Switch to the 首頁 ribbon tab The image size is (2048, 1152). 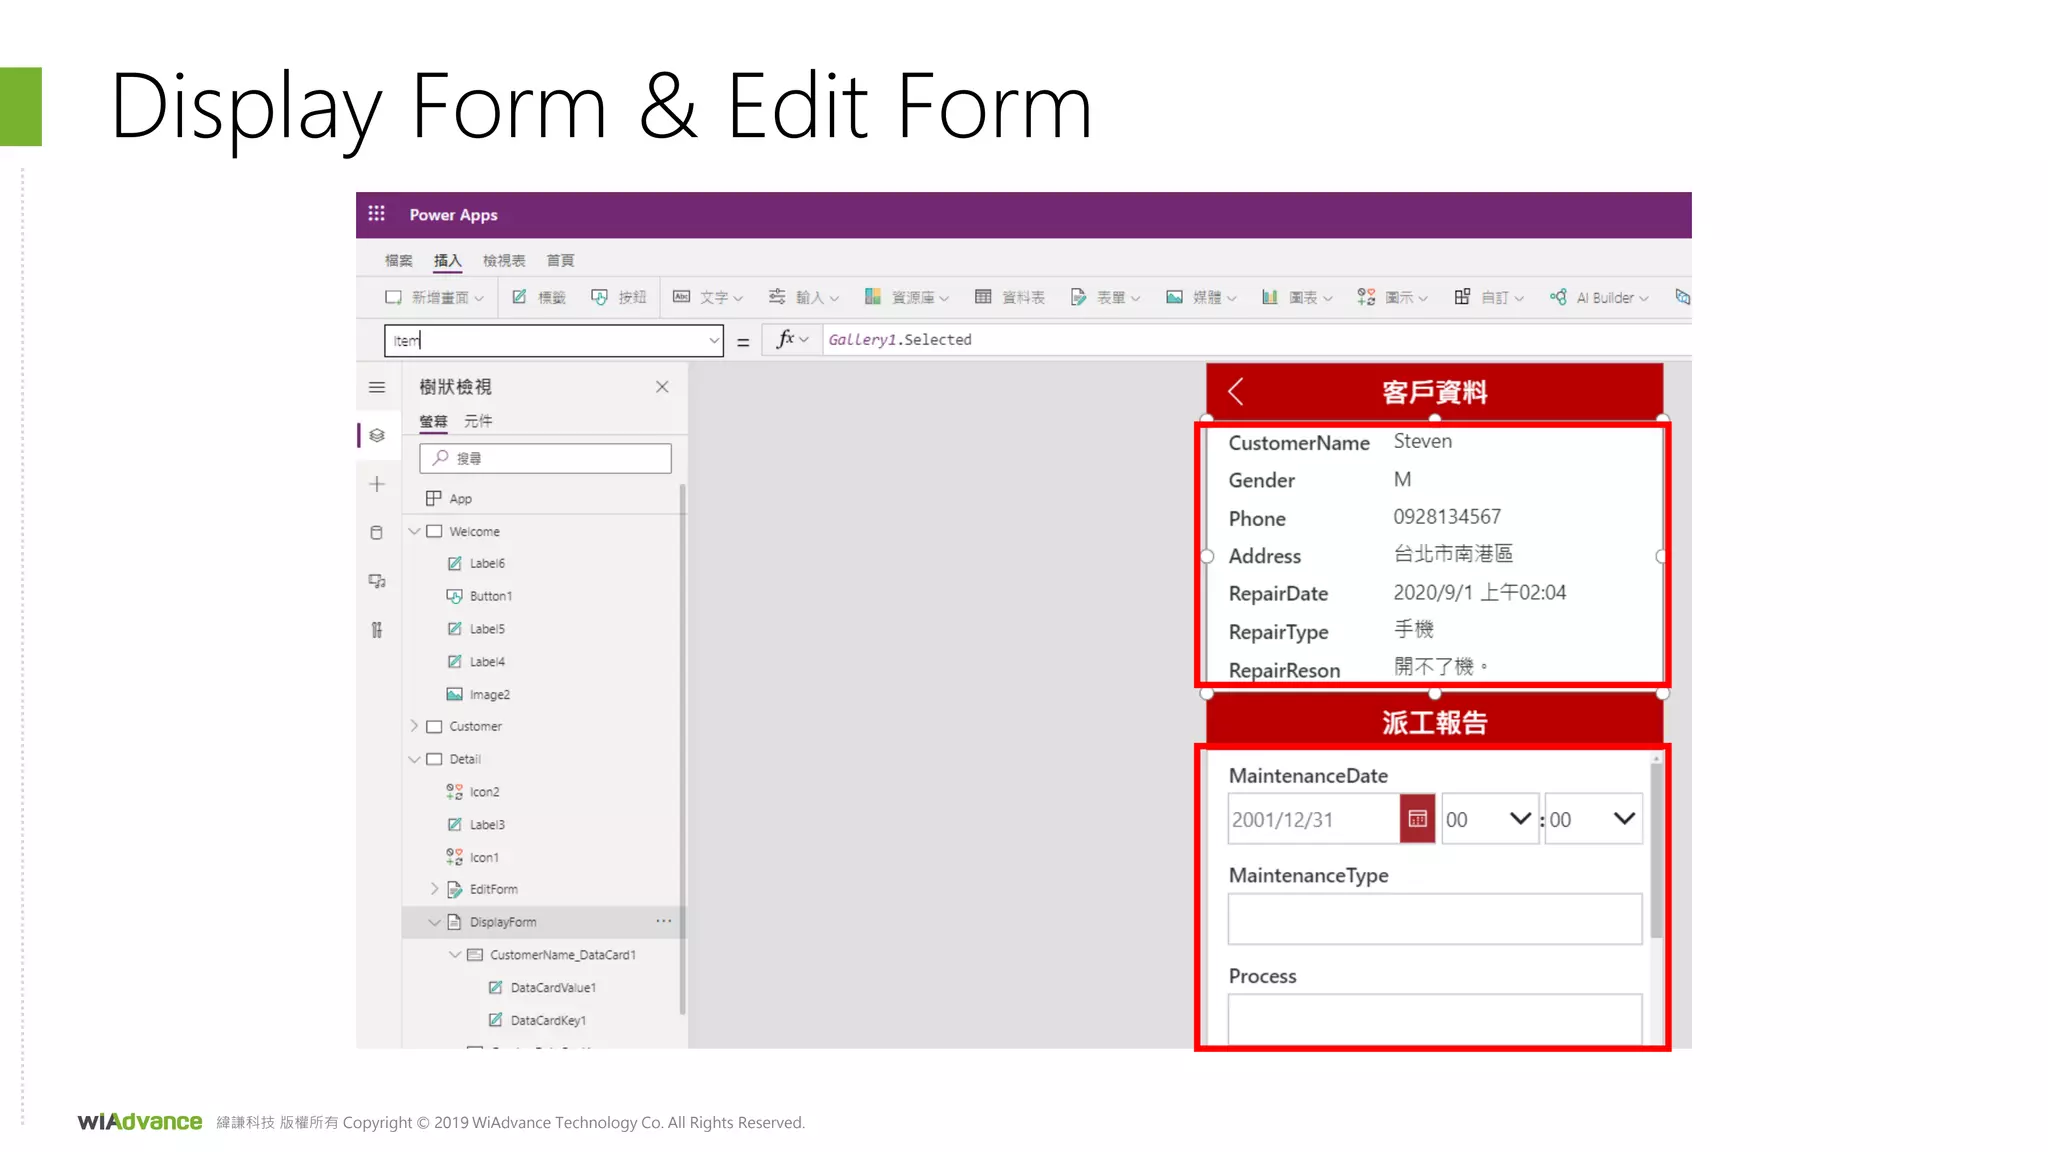click(560, 260)
